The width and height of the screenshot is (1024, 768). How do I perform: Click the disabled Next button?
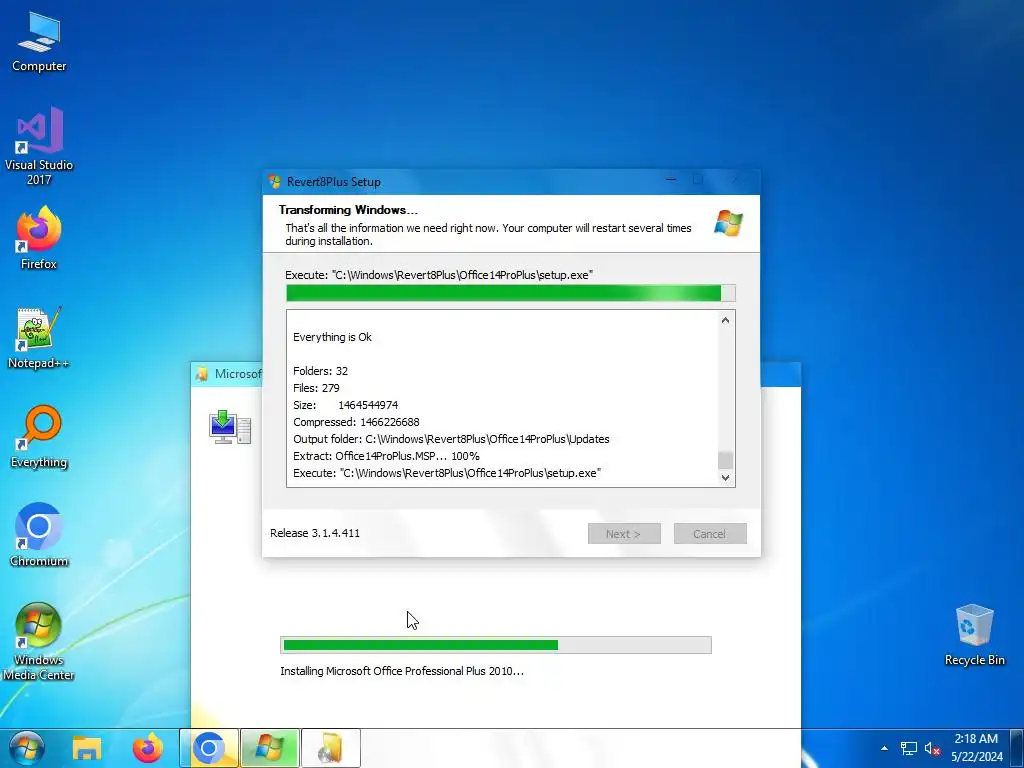624,534
